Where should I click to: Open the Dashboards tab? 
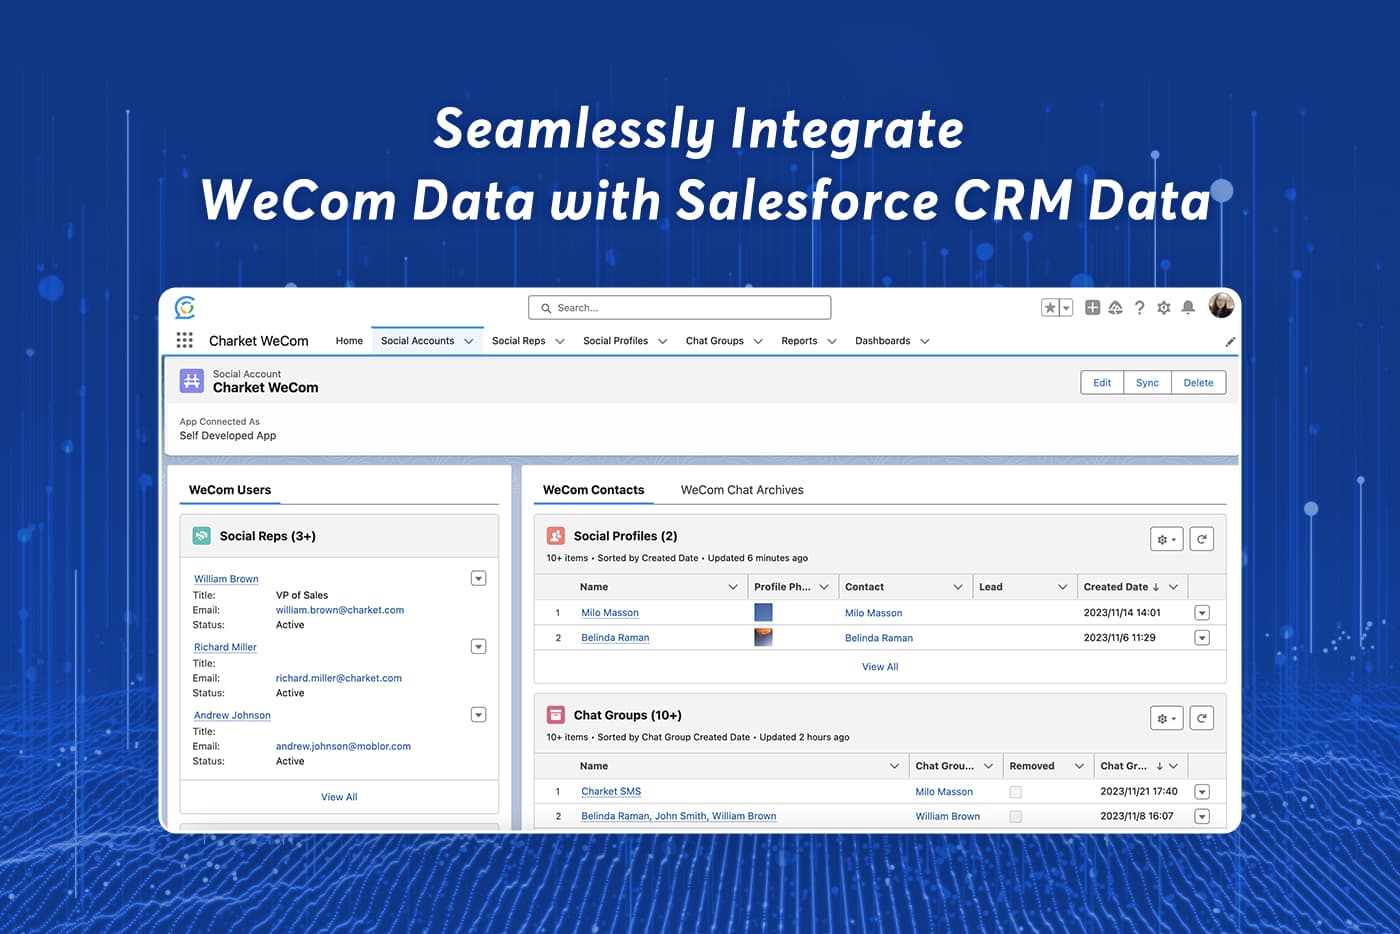click(x=883, y=341)
